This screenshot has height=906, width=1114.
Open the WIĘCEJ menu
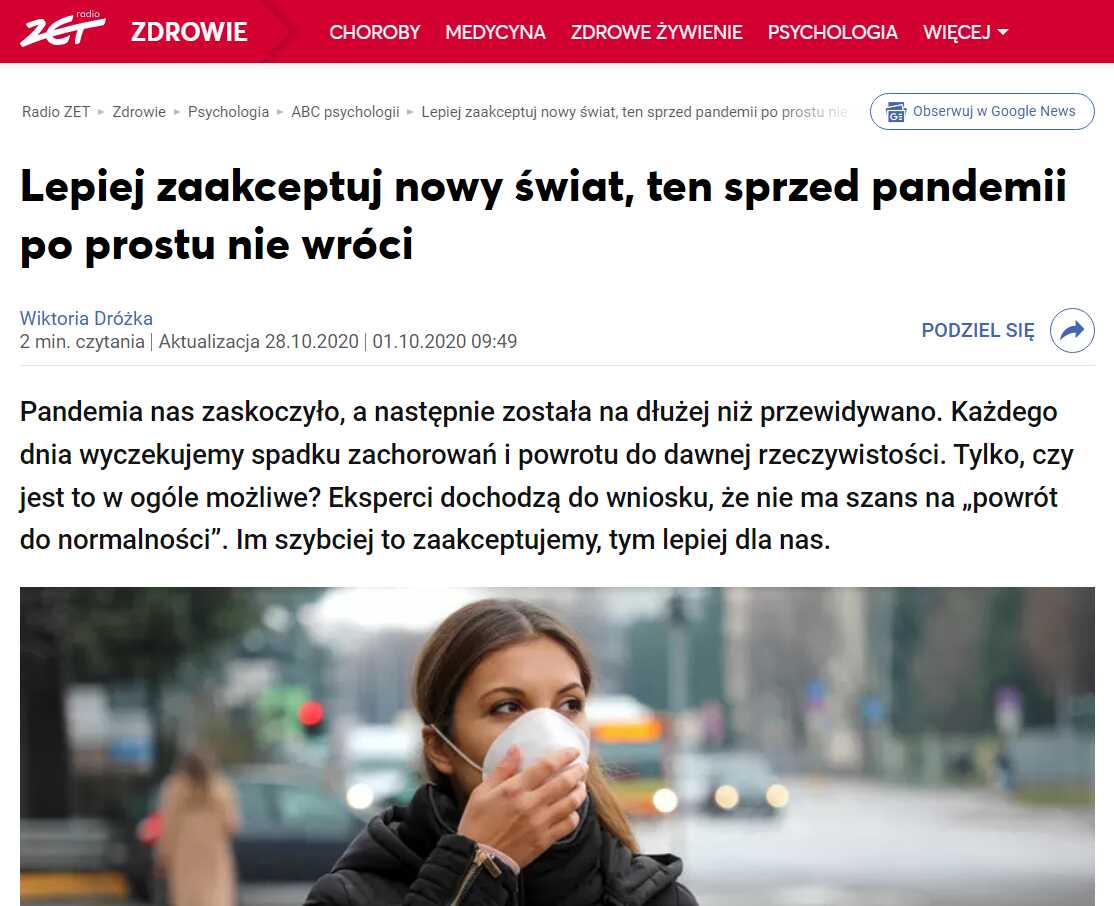tap(965, 32)
